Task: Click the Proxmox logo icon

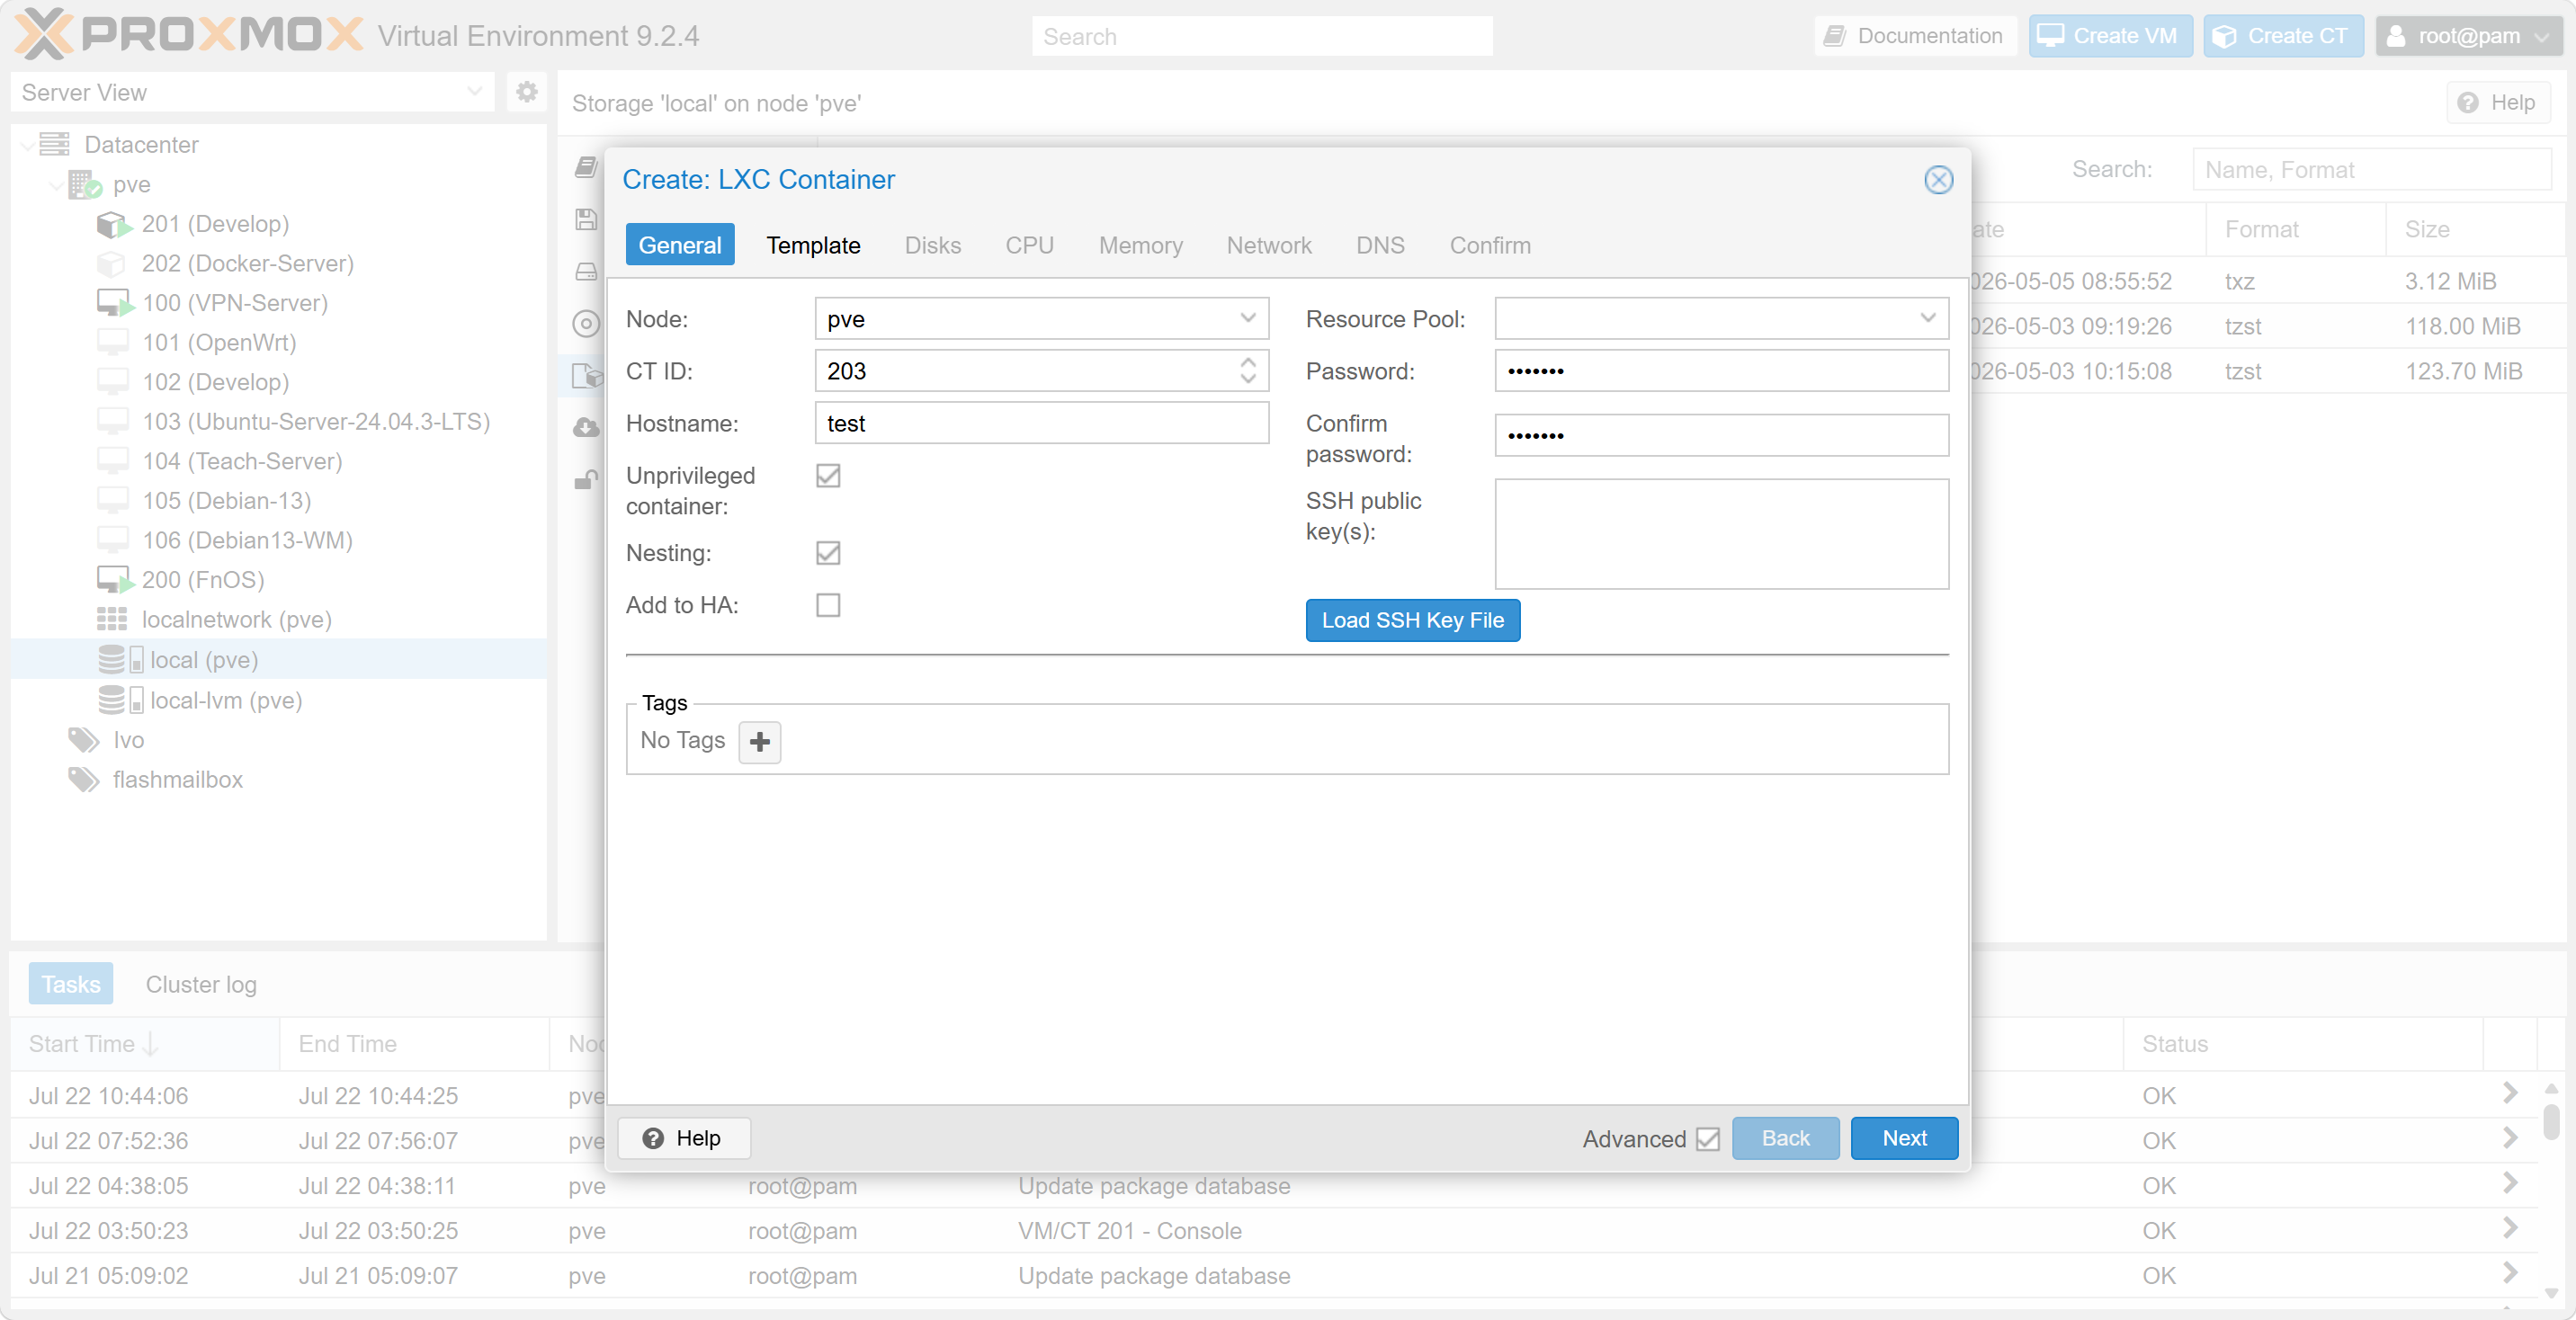Action: pyautogui.click(x=44, y=34)
